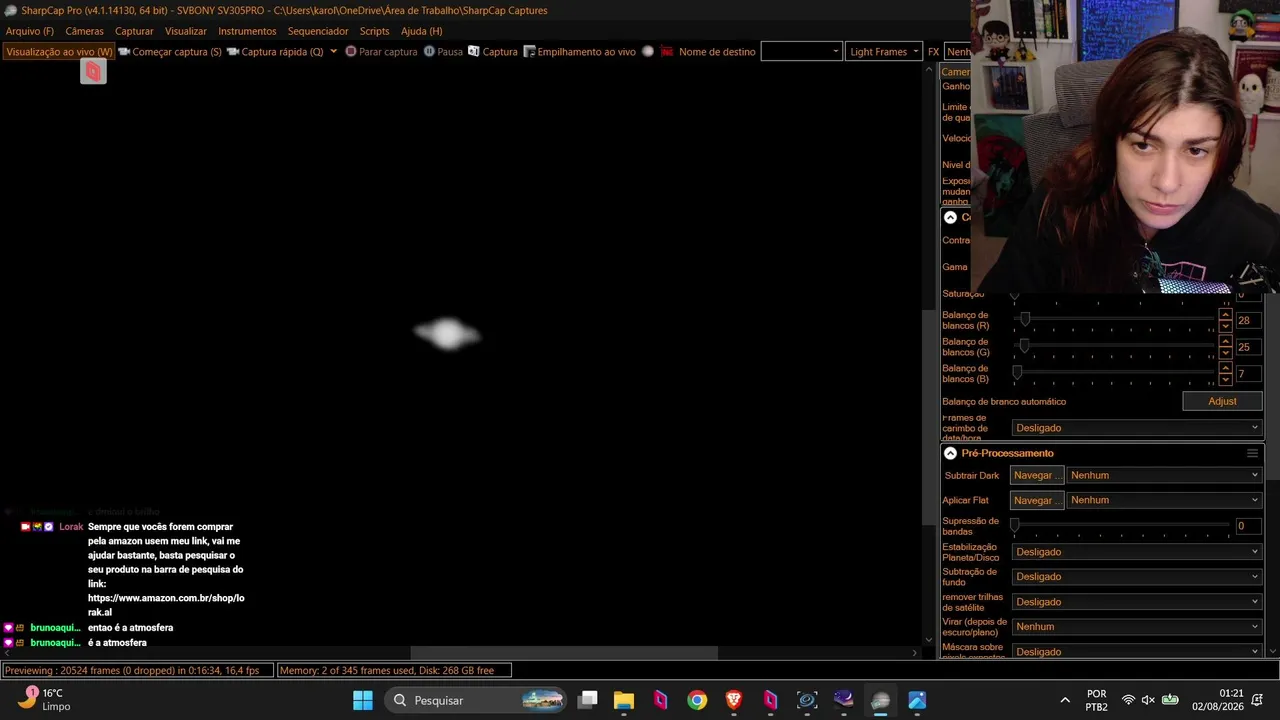Click the grey circular icon after Empilhamento
The width and height of the screenshot is (1280, 720).
(x=648, y=52)
